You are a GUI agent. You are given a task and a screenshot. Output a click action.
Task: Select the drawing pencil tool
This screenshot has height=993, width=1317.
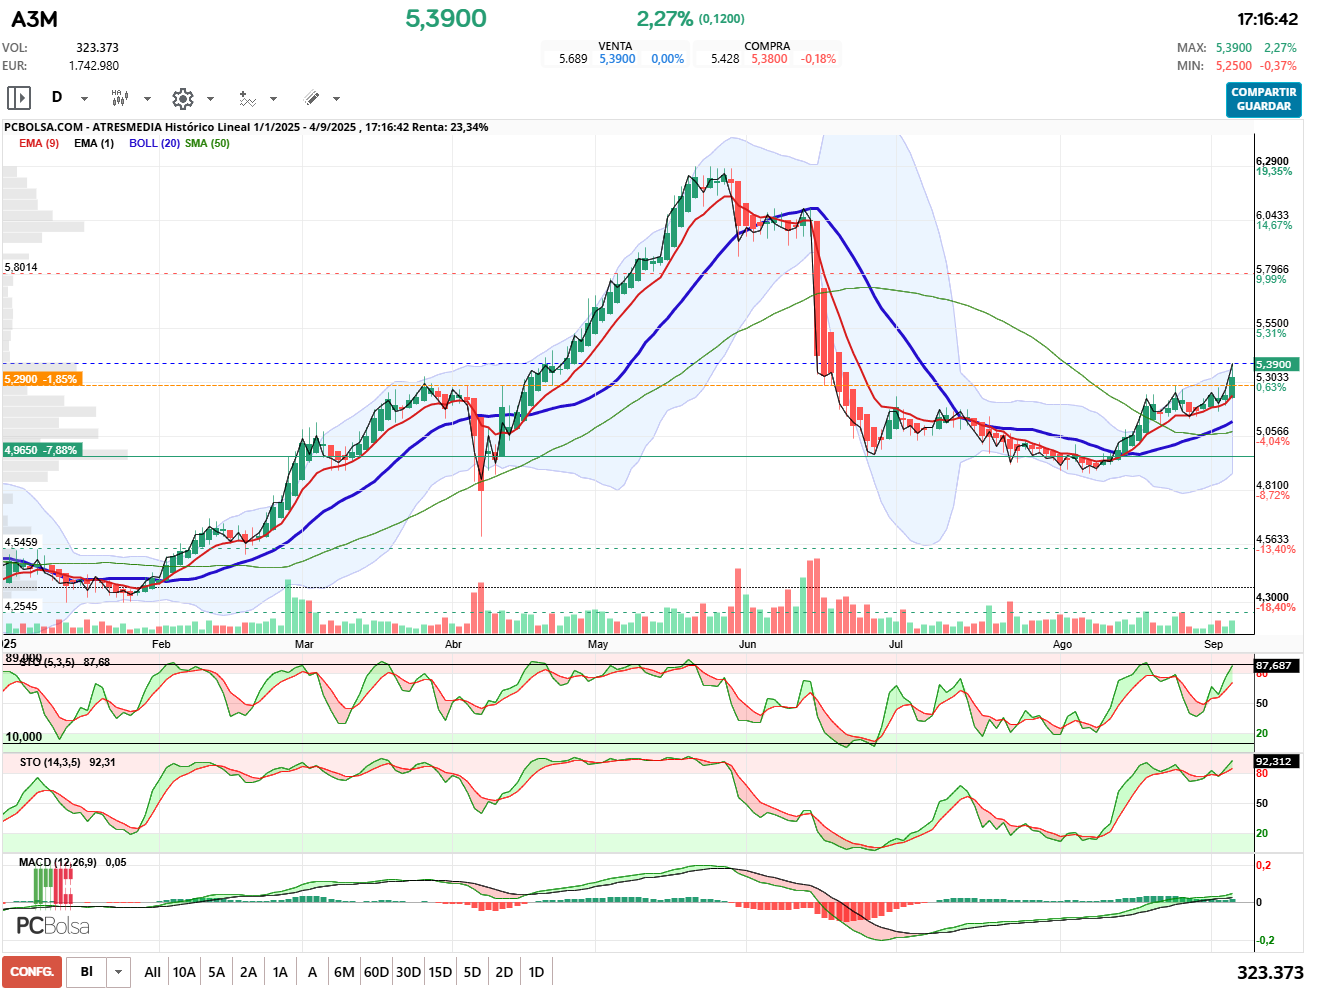pos(311,98)
